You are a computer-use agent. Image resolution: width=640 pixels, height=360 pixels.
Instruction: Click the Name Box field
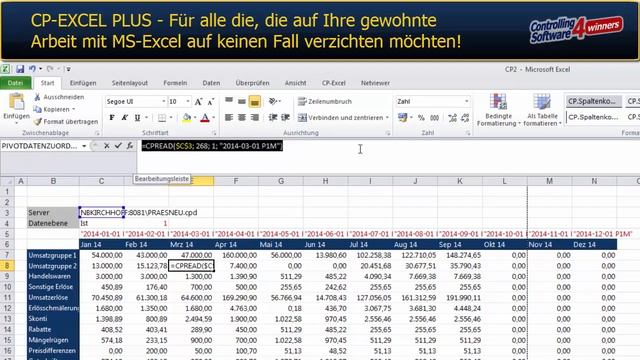pyautogui.click(x=40, y=146)
